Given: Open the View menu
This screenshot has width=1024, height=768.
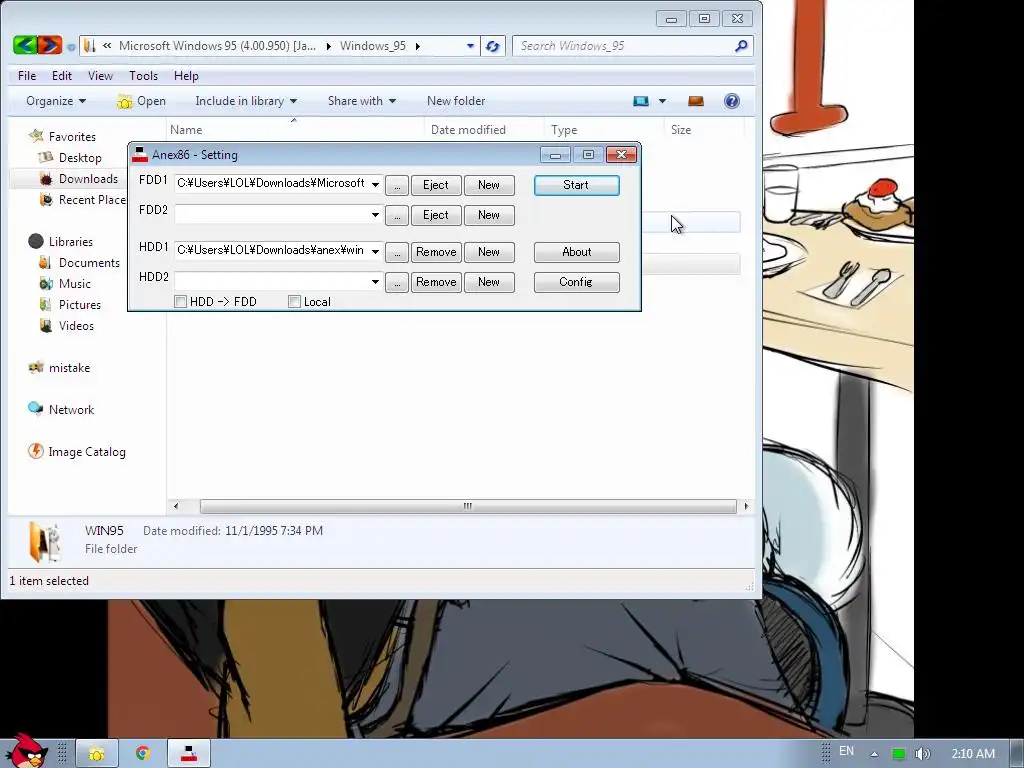Looking at the screenshot, I should pyautogui.click(x=101, y=76).
